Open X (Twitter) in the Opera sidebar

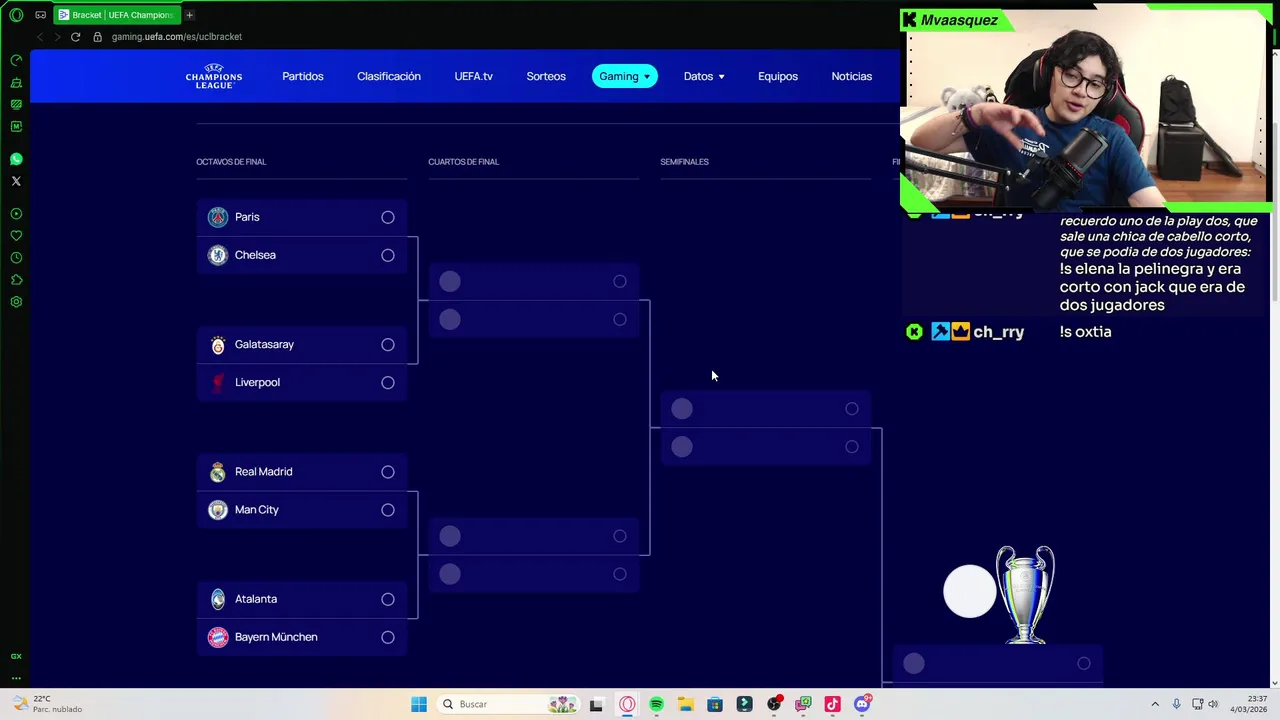pyautogui.click(x=16, y=181)
